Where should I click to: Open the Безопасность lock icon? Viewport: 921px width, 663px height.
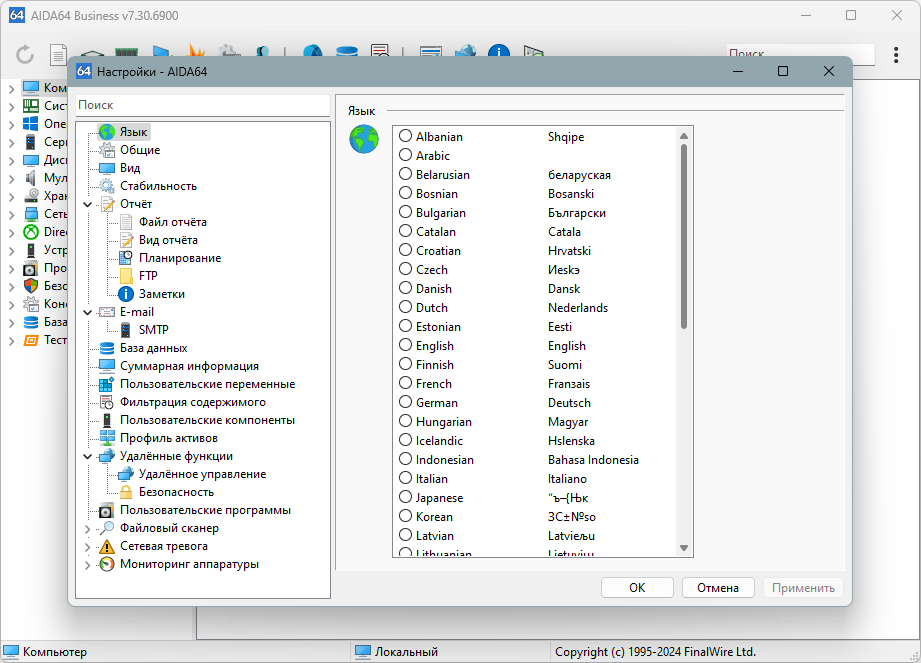pyautogui.click(x=126, y=492)
